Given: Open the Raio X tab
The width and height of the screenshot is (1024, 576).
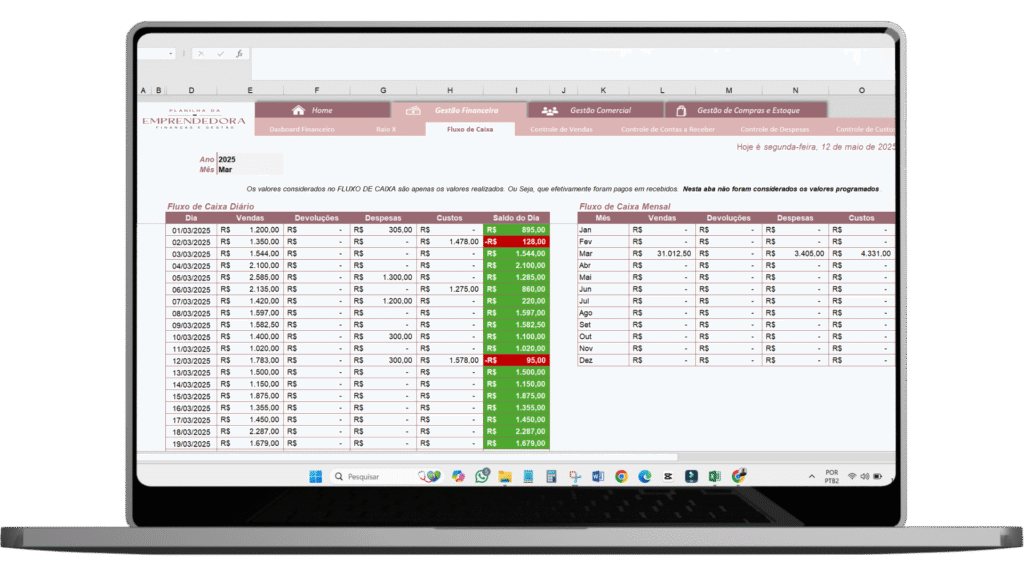Looking at the screenshot, I should pyautogui.click(x=386, y=129).
